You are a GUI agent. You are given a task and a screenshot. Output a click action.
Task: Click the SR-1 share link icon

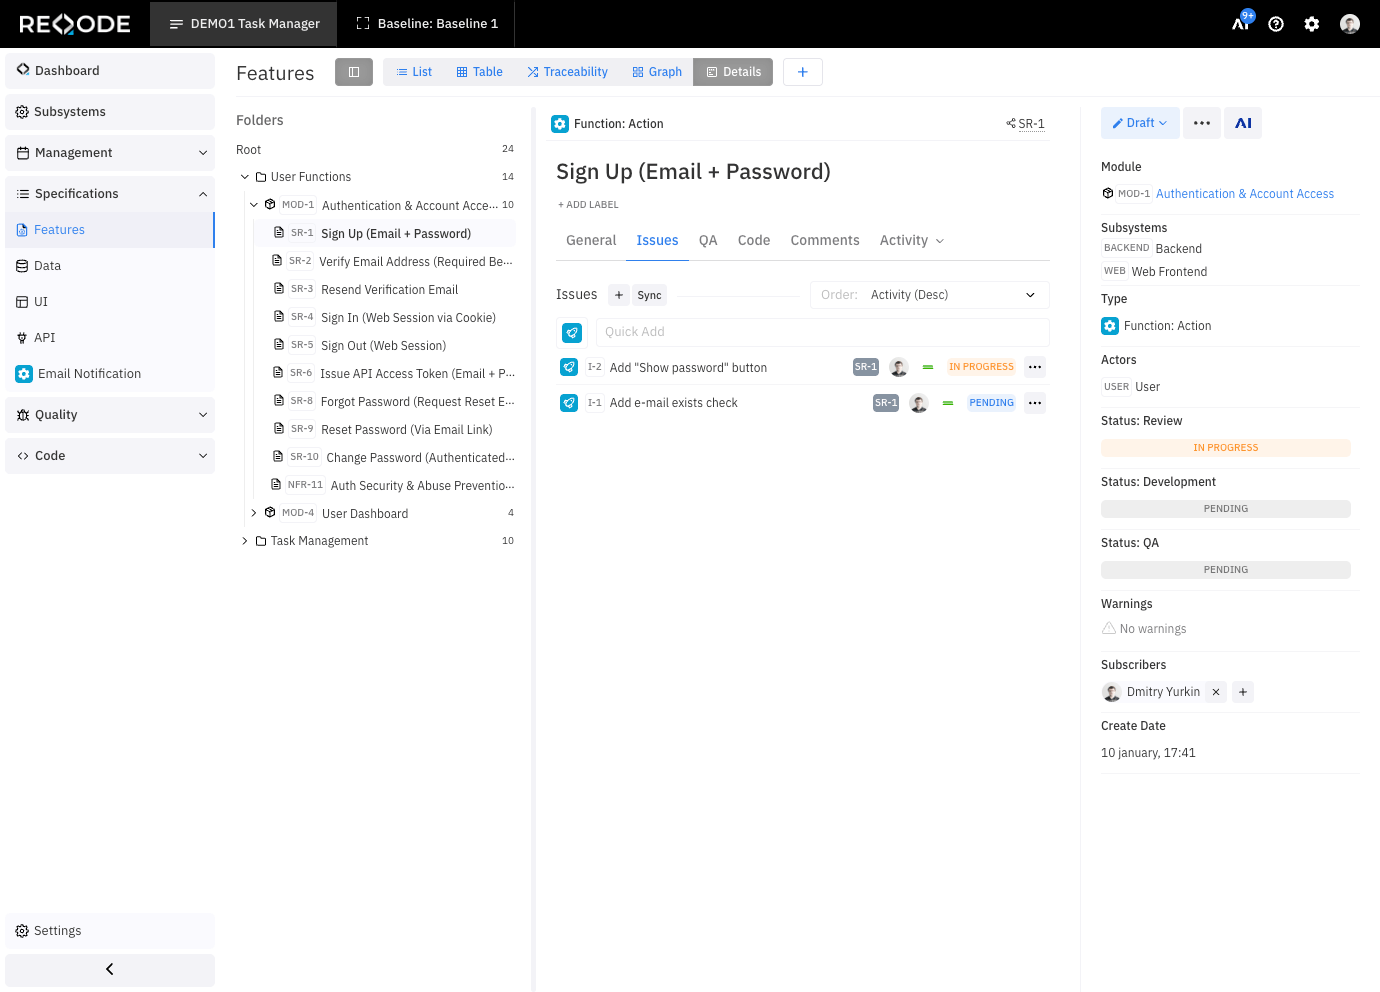tap(1011, 124)
